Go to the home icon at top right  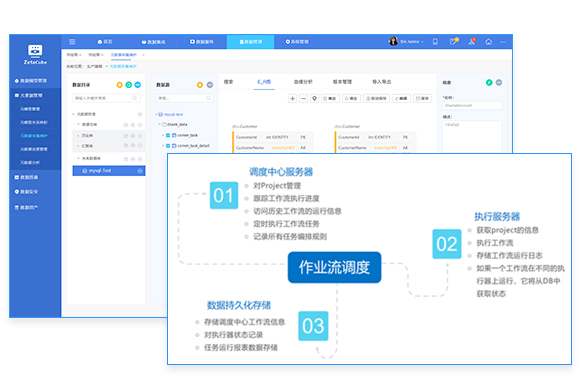coord(488,41)
